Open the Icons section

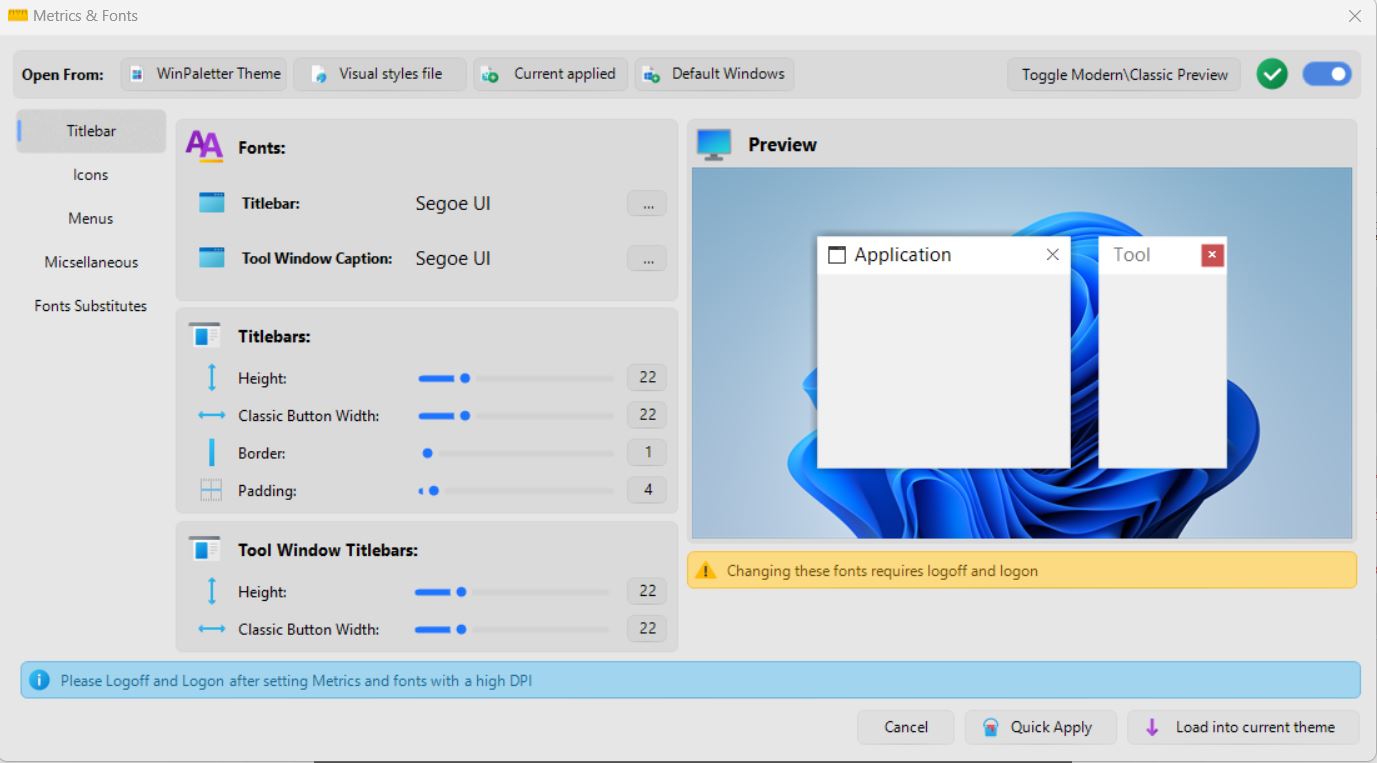tap(91, 175)
